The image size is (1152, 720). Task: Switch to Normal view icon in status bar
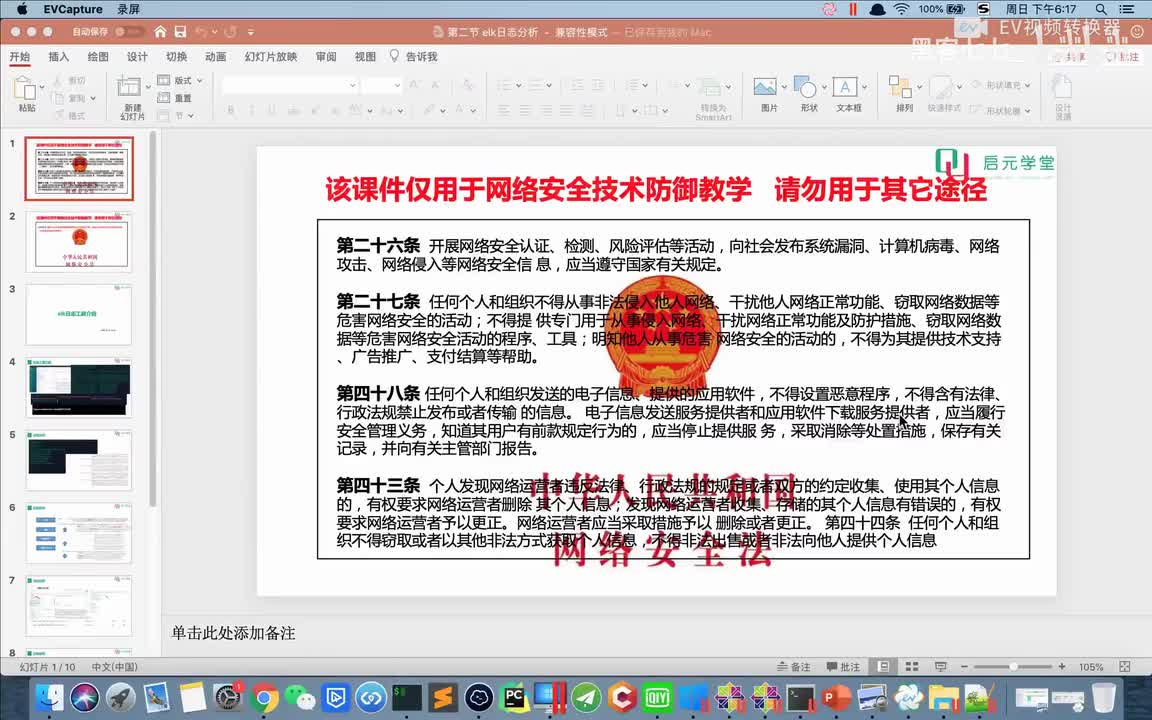[884, 666]
